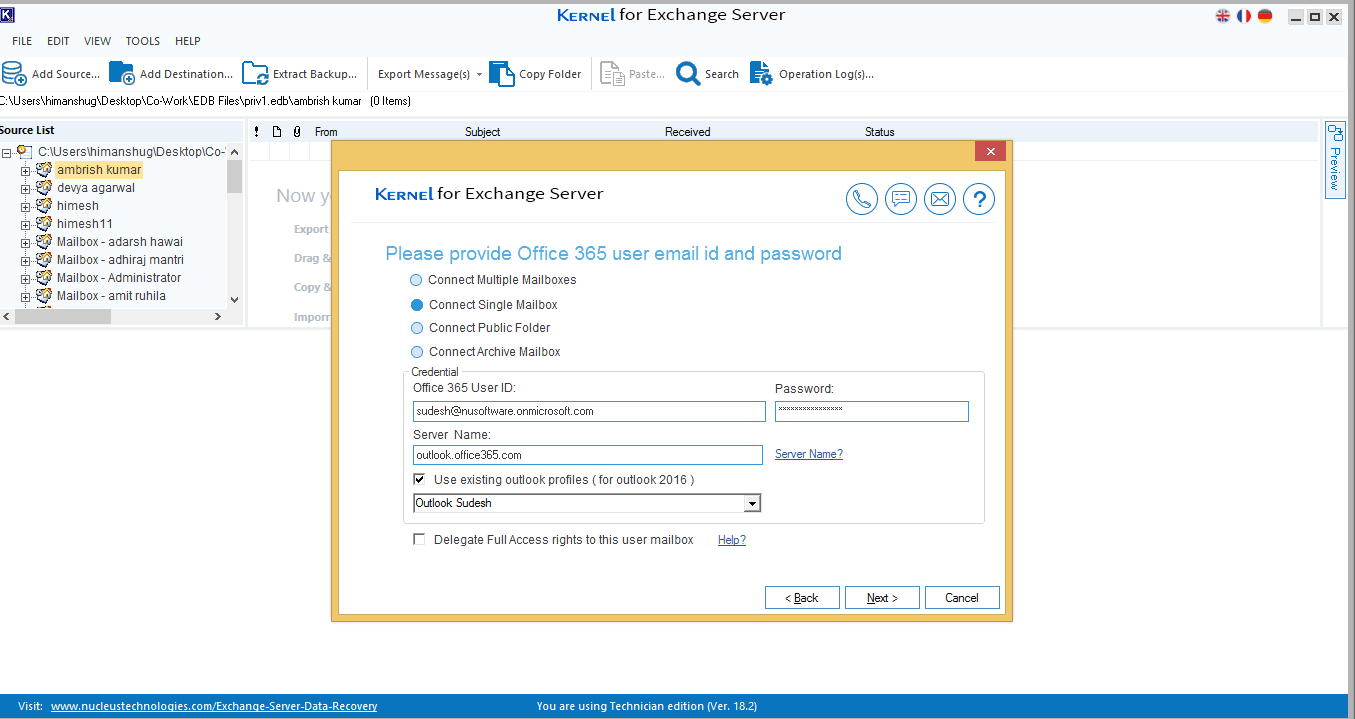Image resolution: width=1355 pixels, height=719 pixels.
Task: Click the Add Source database icon
Action: click(x=14, y=74)
